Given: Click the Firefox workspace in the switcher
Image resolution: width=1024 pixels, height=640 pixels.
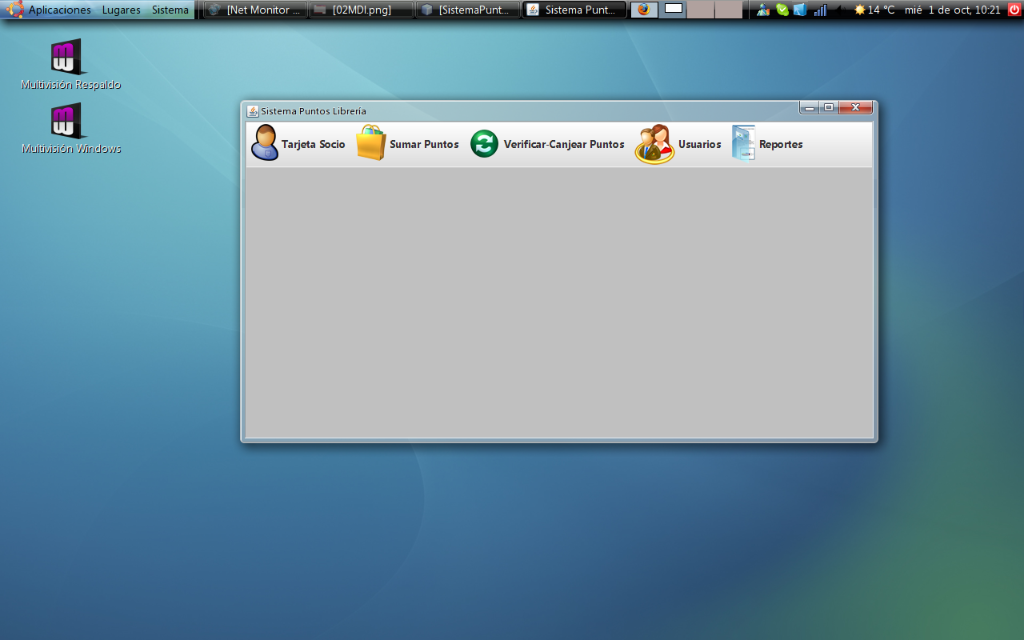Looking at the screenshot, I should coord(644,9).
